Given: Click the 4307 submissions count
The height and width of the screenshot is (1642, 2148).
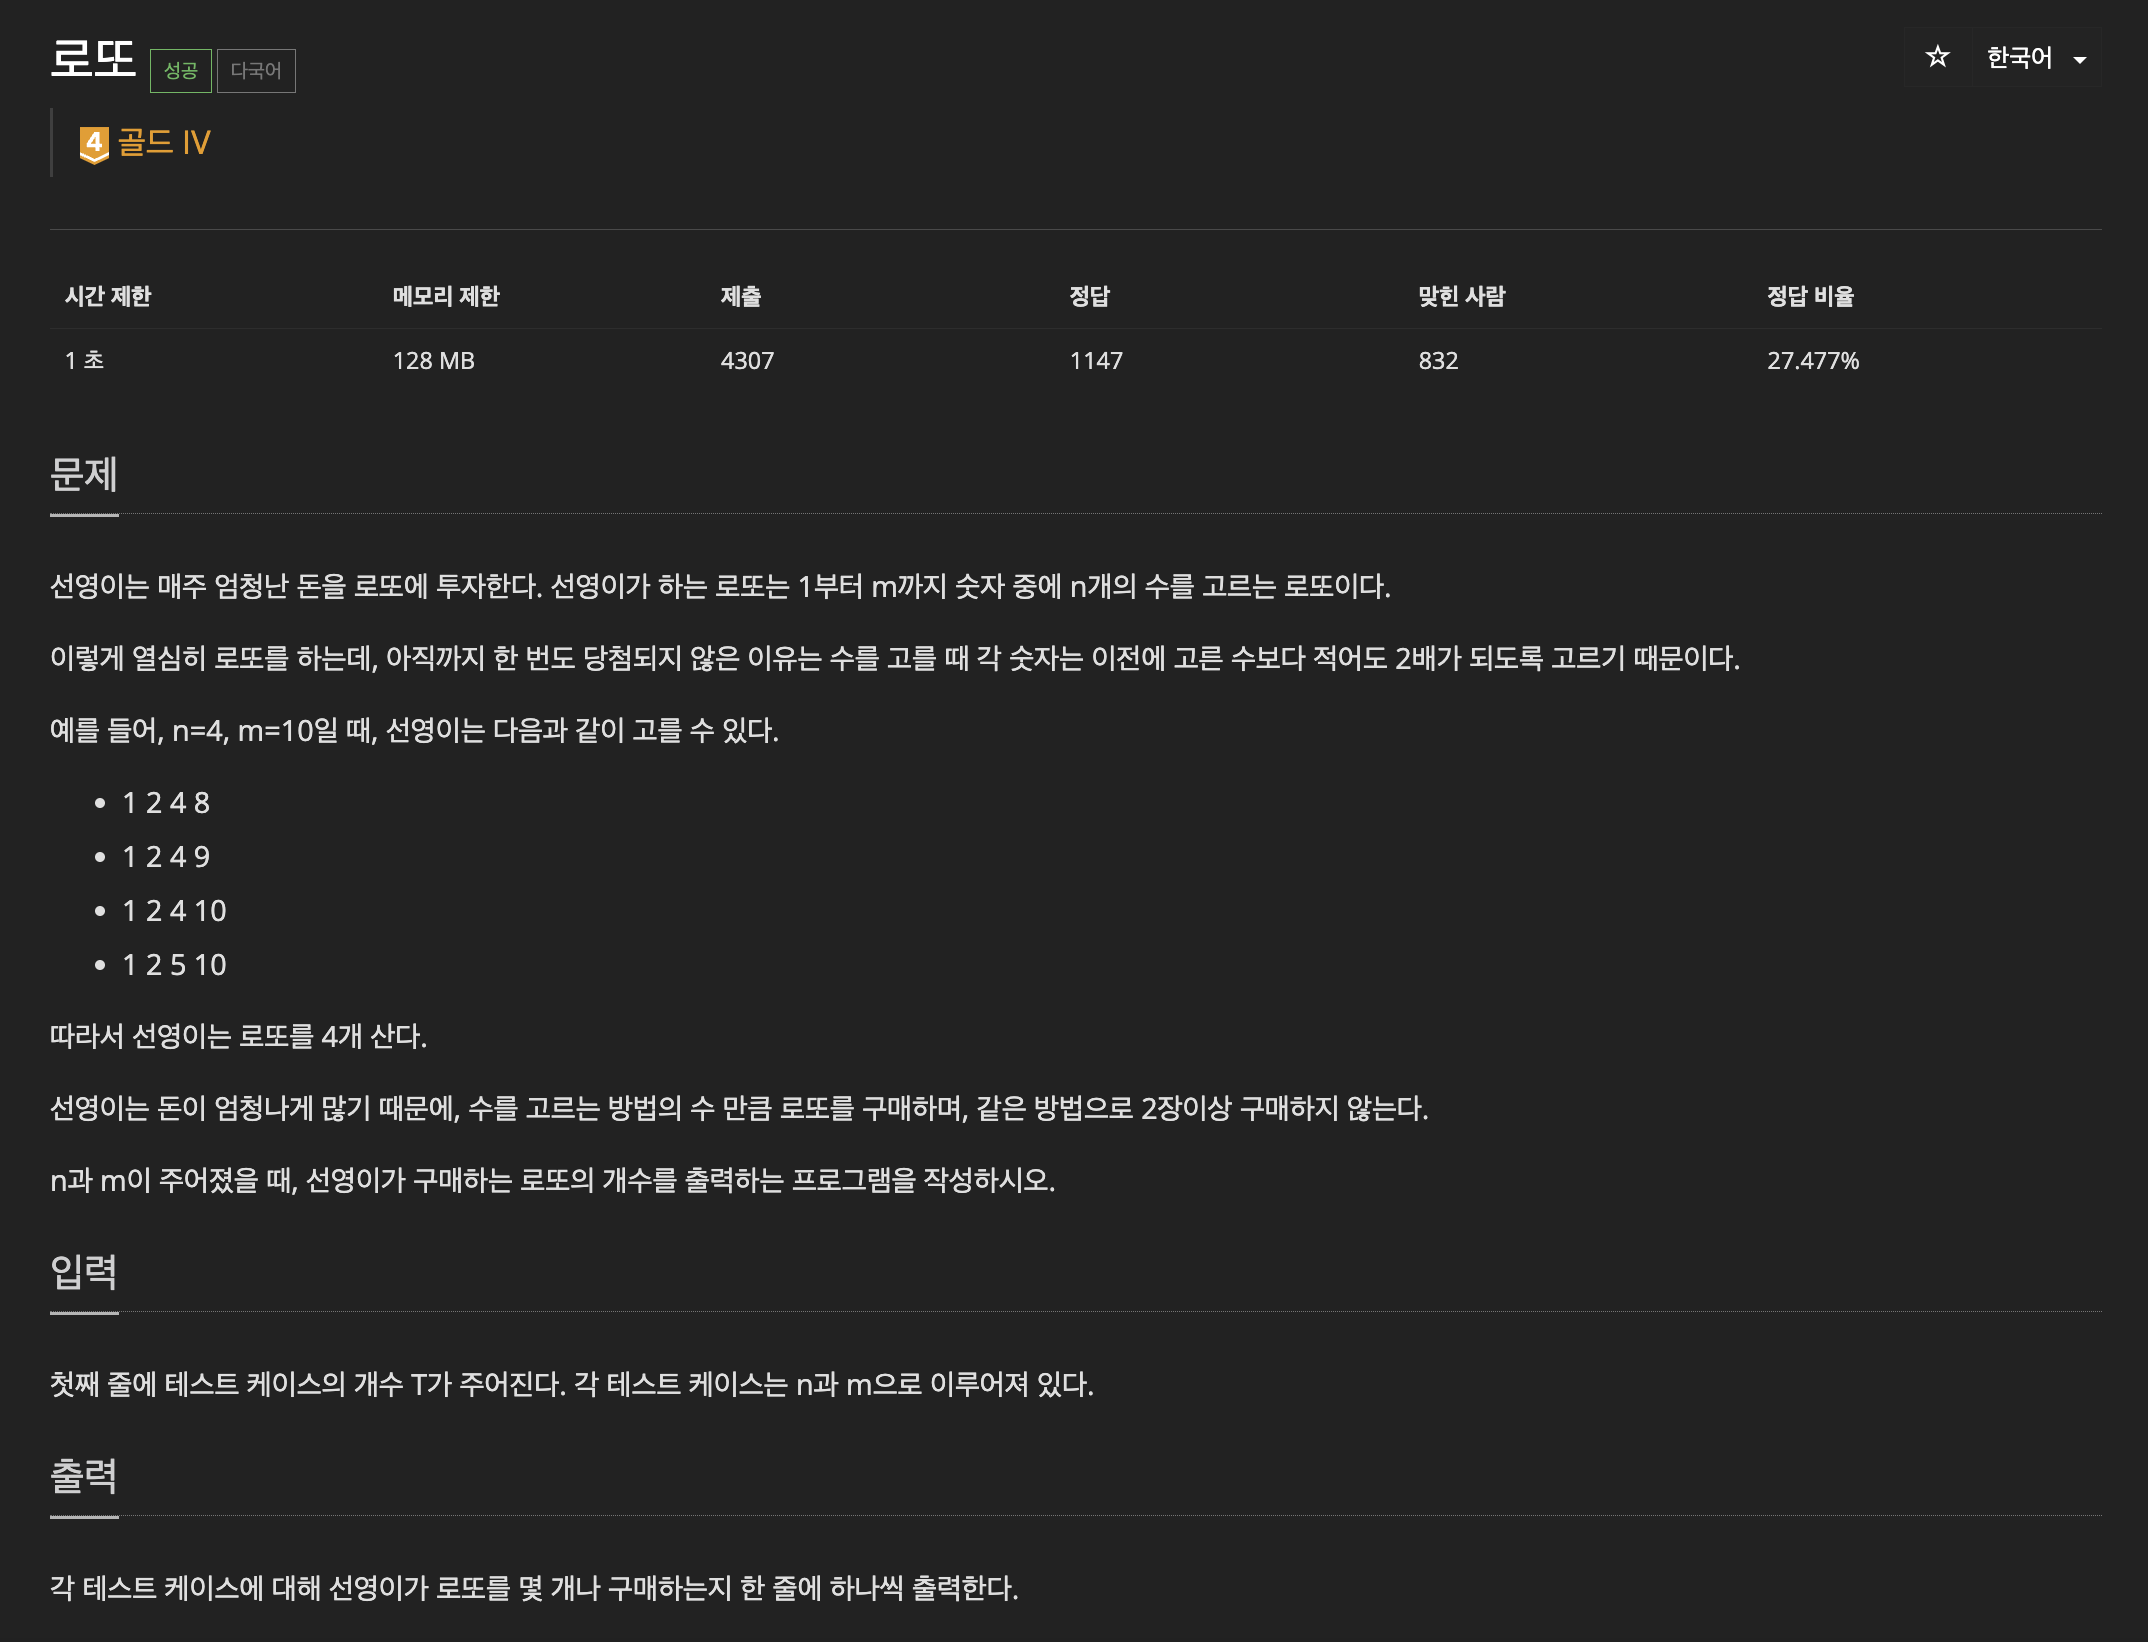Looking at the screenshot, I should (747, 361).
